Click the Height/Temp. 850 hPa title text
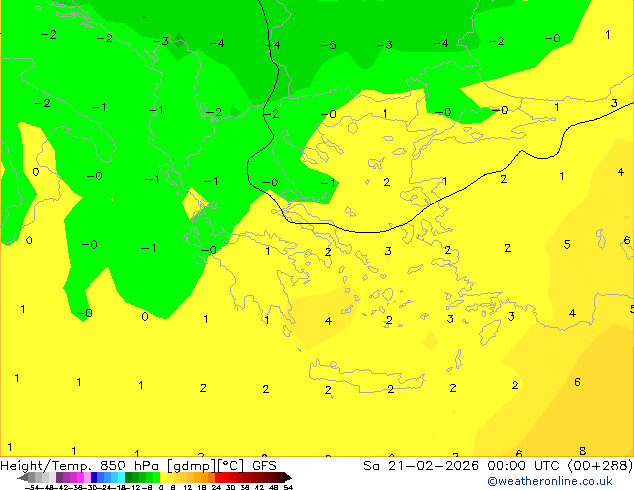 [x=80, y=466]
